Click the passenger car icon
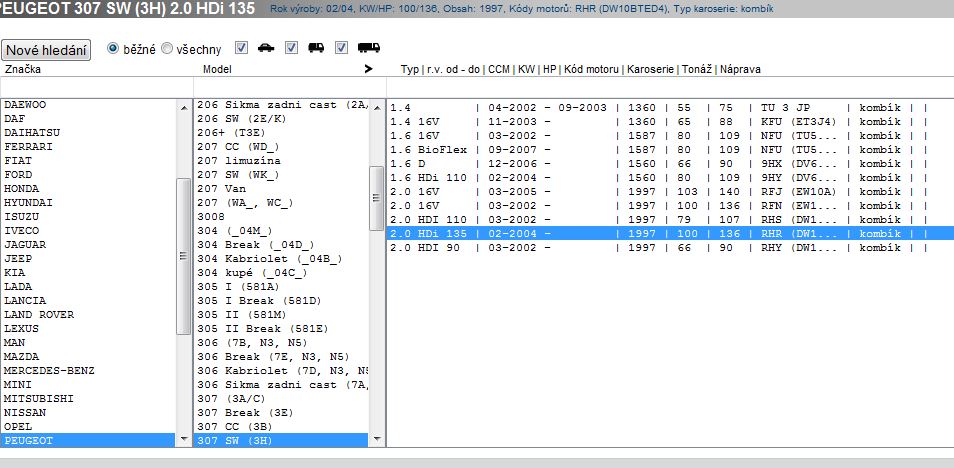 (266, 48)
